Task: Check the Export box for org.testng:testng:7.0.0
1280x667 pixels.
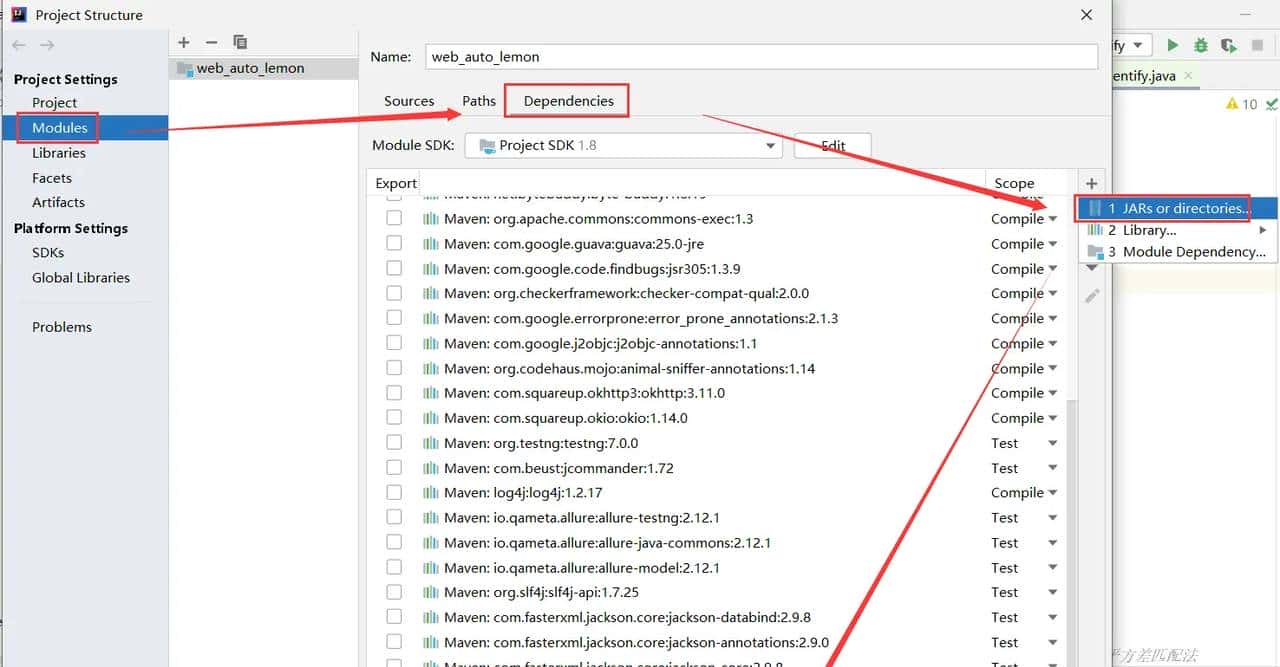Action: 394,442
